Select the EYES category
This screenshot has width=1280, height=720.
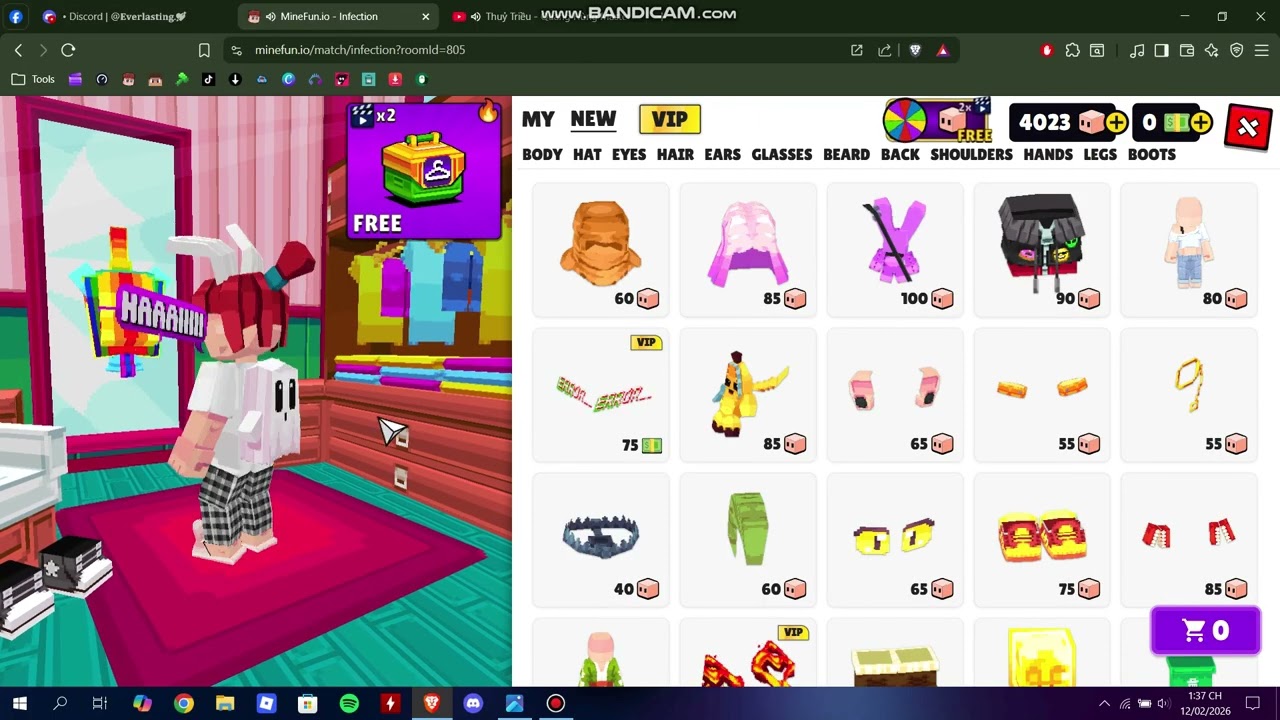pos(629,154)
